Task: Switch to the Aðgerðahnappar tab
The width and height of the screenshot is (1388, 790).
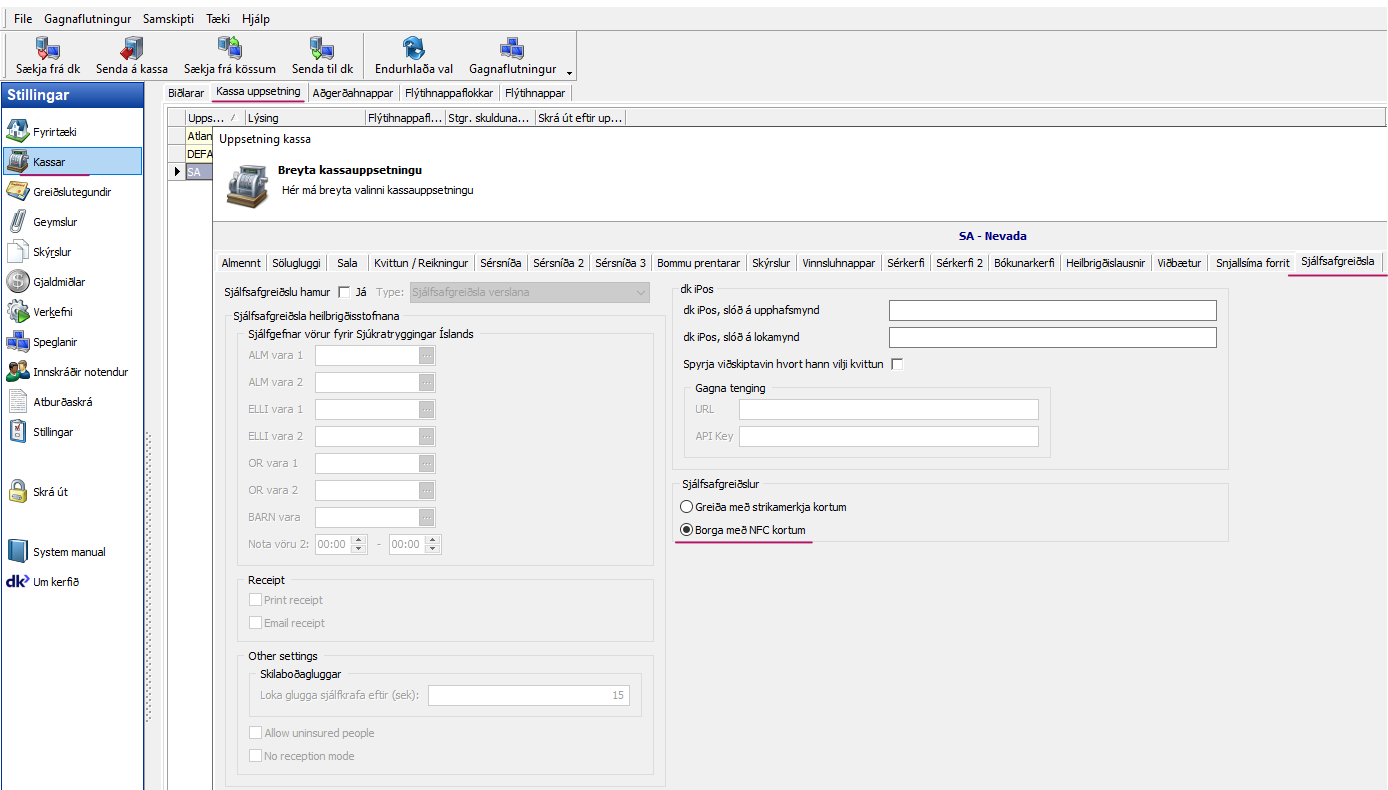Action: click(x=353, y=93)
